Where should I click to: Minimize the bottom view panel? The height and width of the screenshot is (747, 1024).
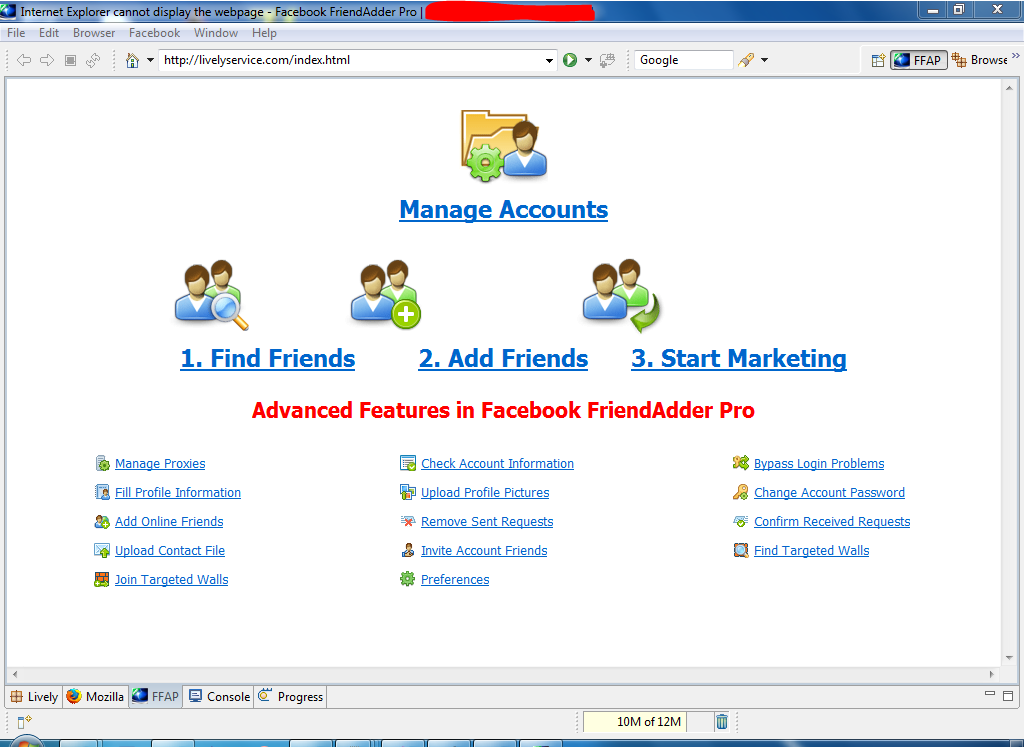click(x=990, y=694)
